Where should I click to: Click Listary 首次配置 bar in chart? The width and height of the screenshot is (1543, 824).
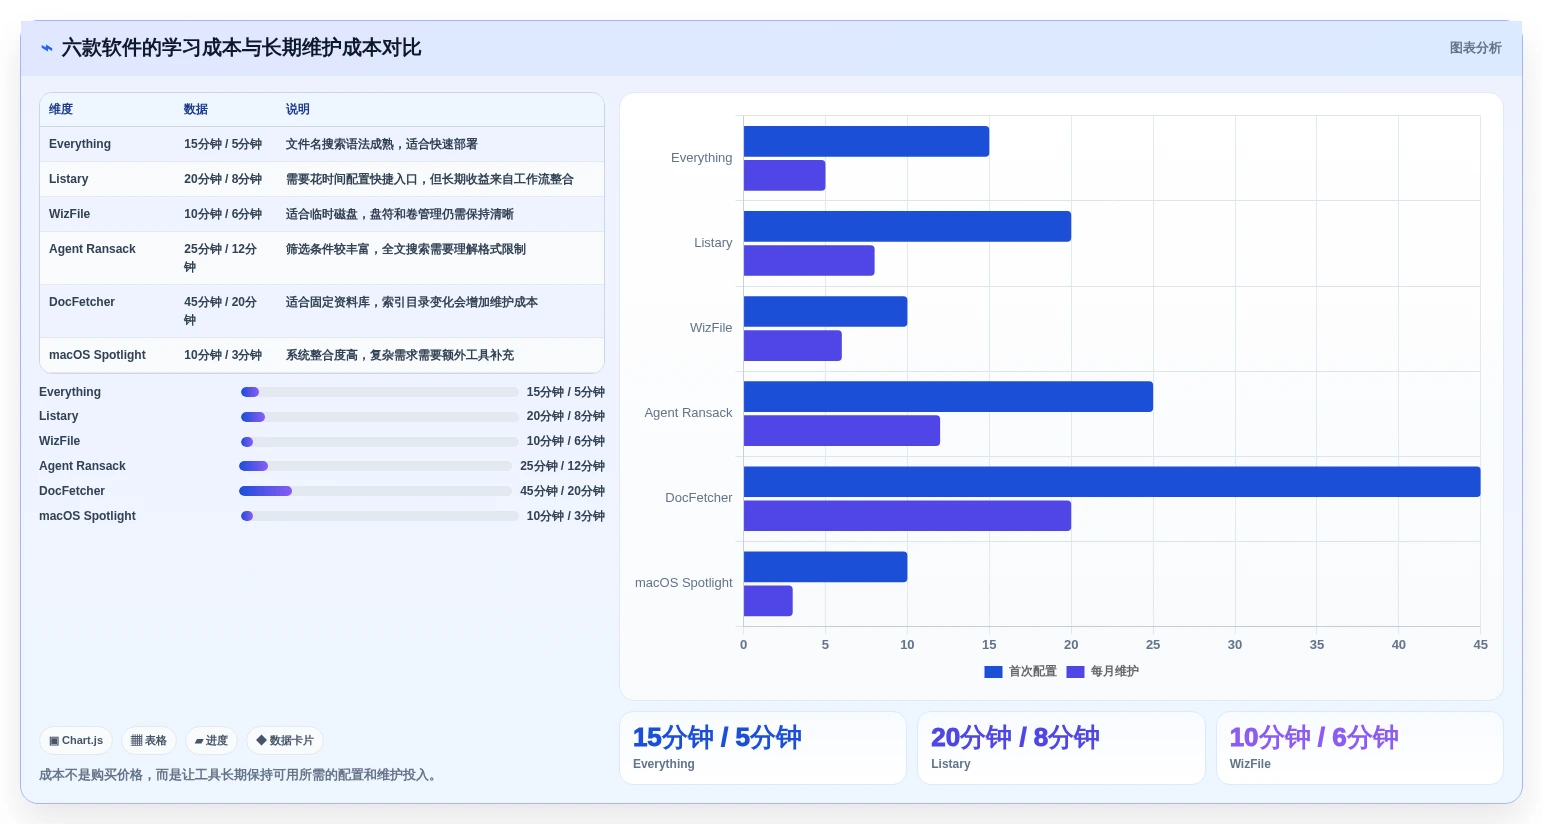[907, 226]
